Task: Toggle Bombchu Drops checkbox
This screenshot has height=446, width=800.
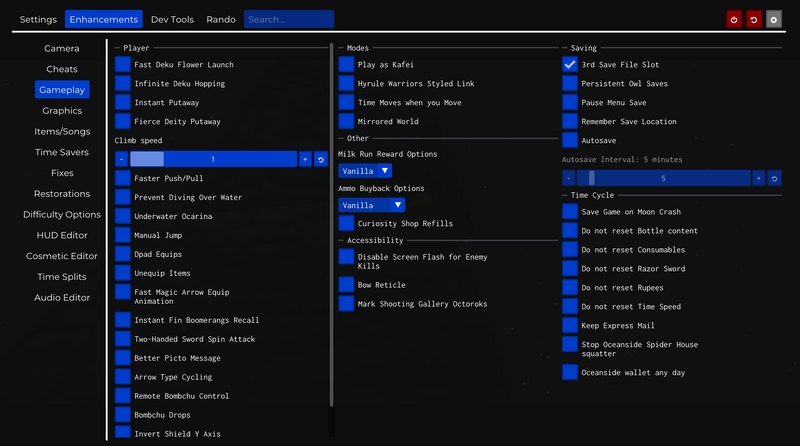Action: coord(122,414)
